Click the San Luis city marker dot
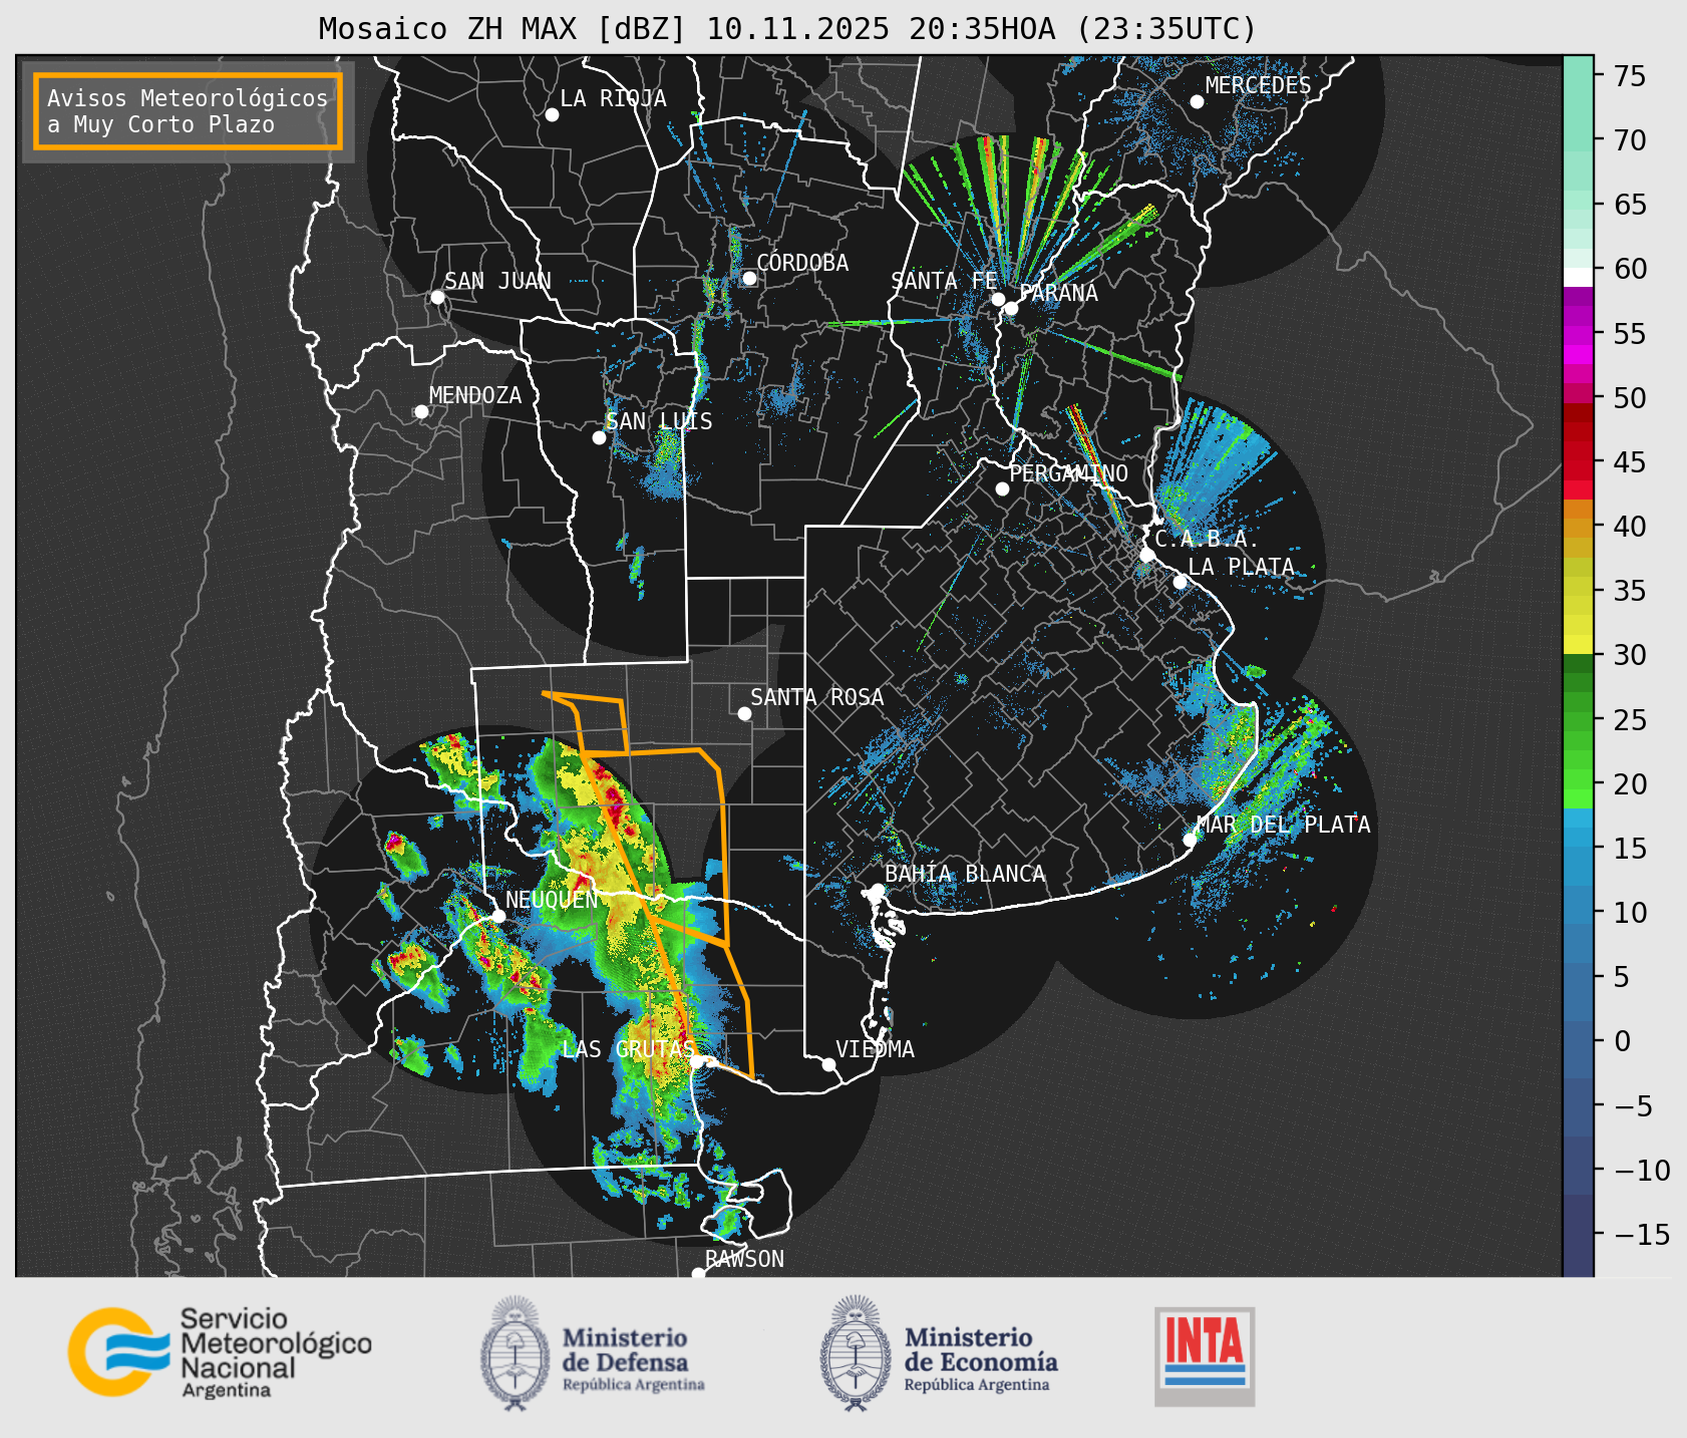 599,438
